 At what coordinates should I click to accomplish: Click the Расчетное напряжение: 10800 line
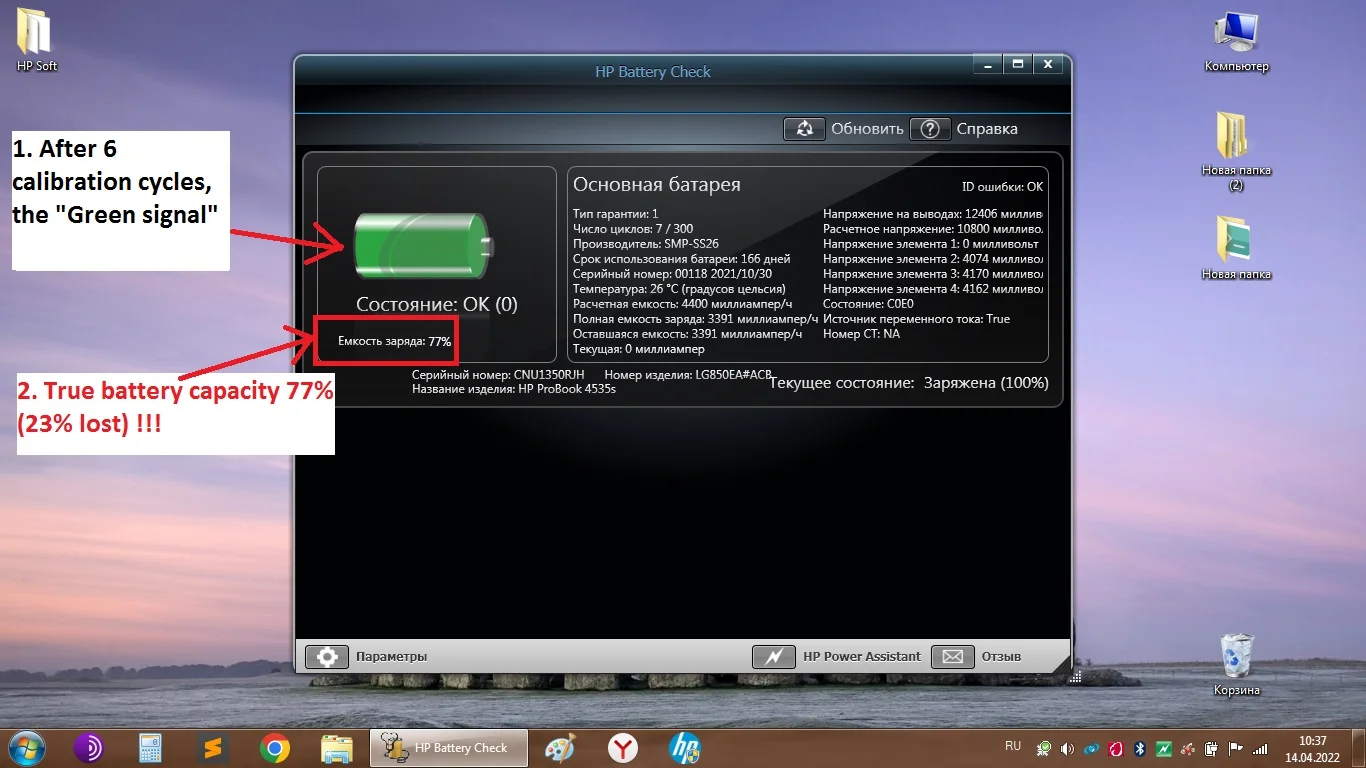pyautogui.click(x=933, y=229)
